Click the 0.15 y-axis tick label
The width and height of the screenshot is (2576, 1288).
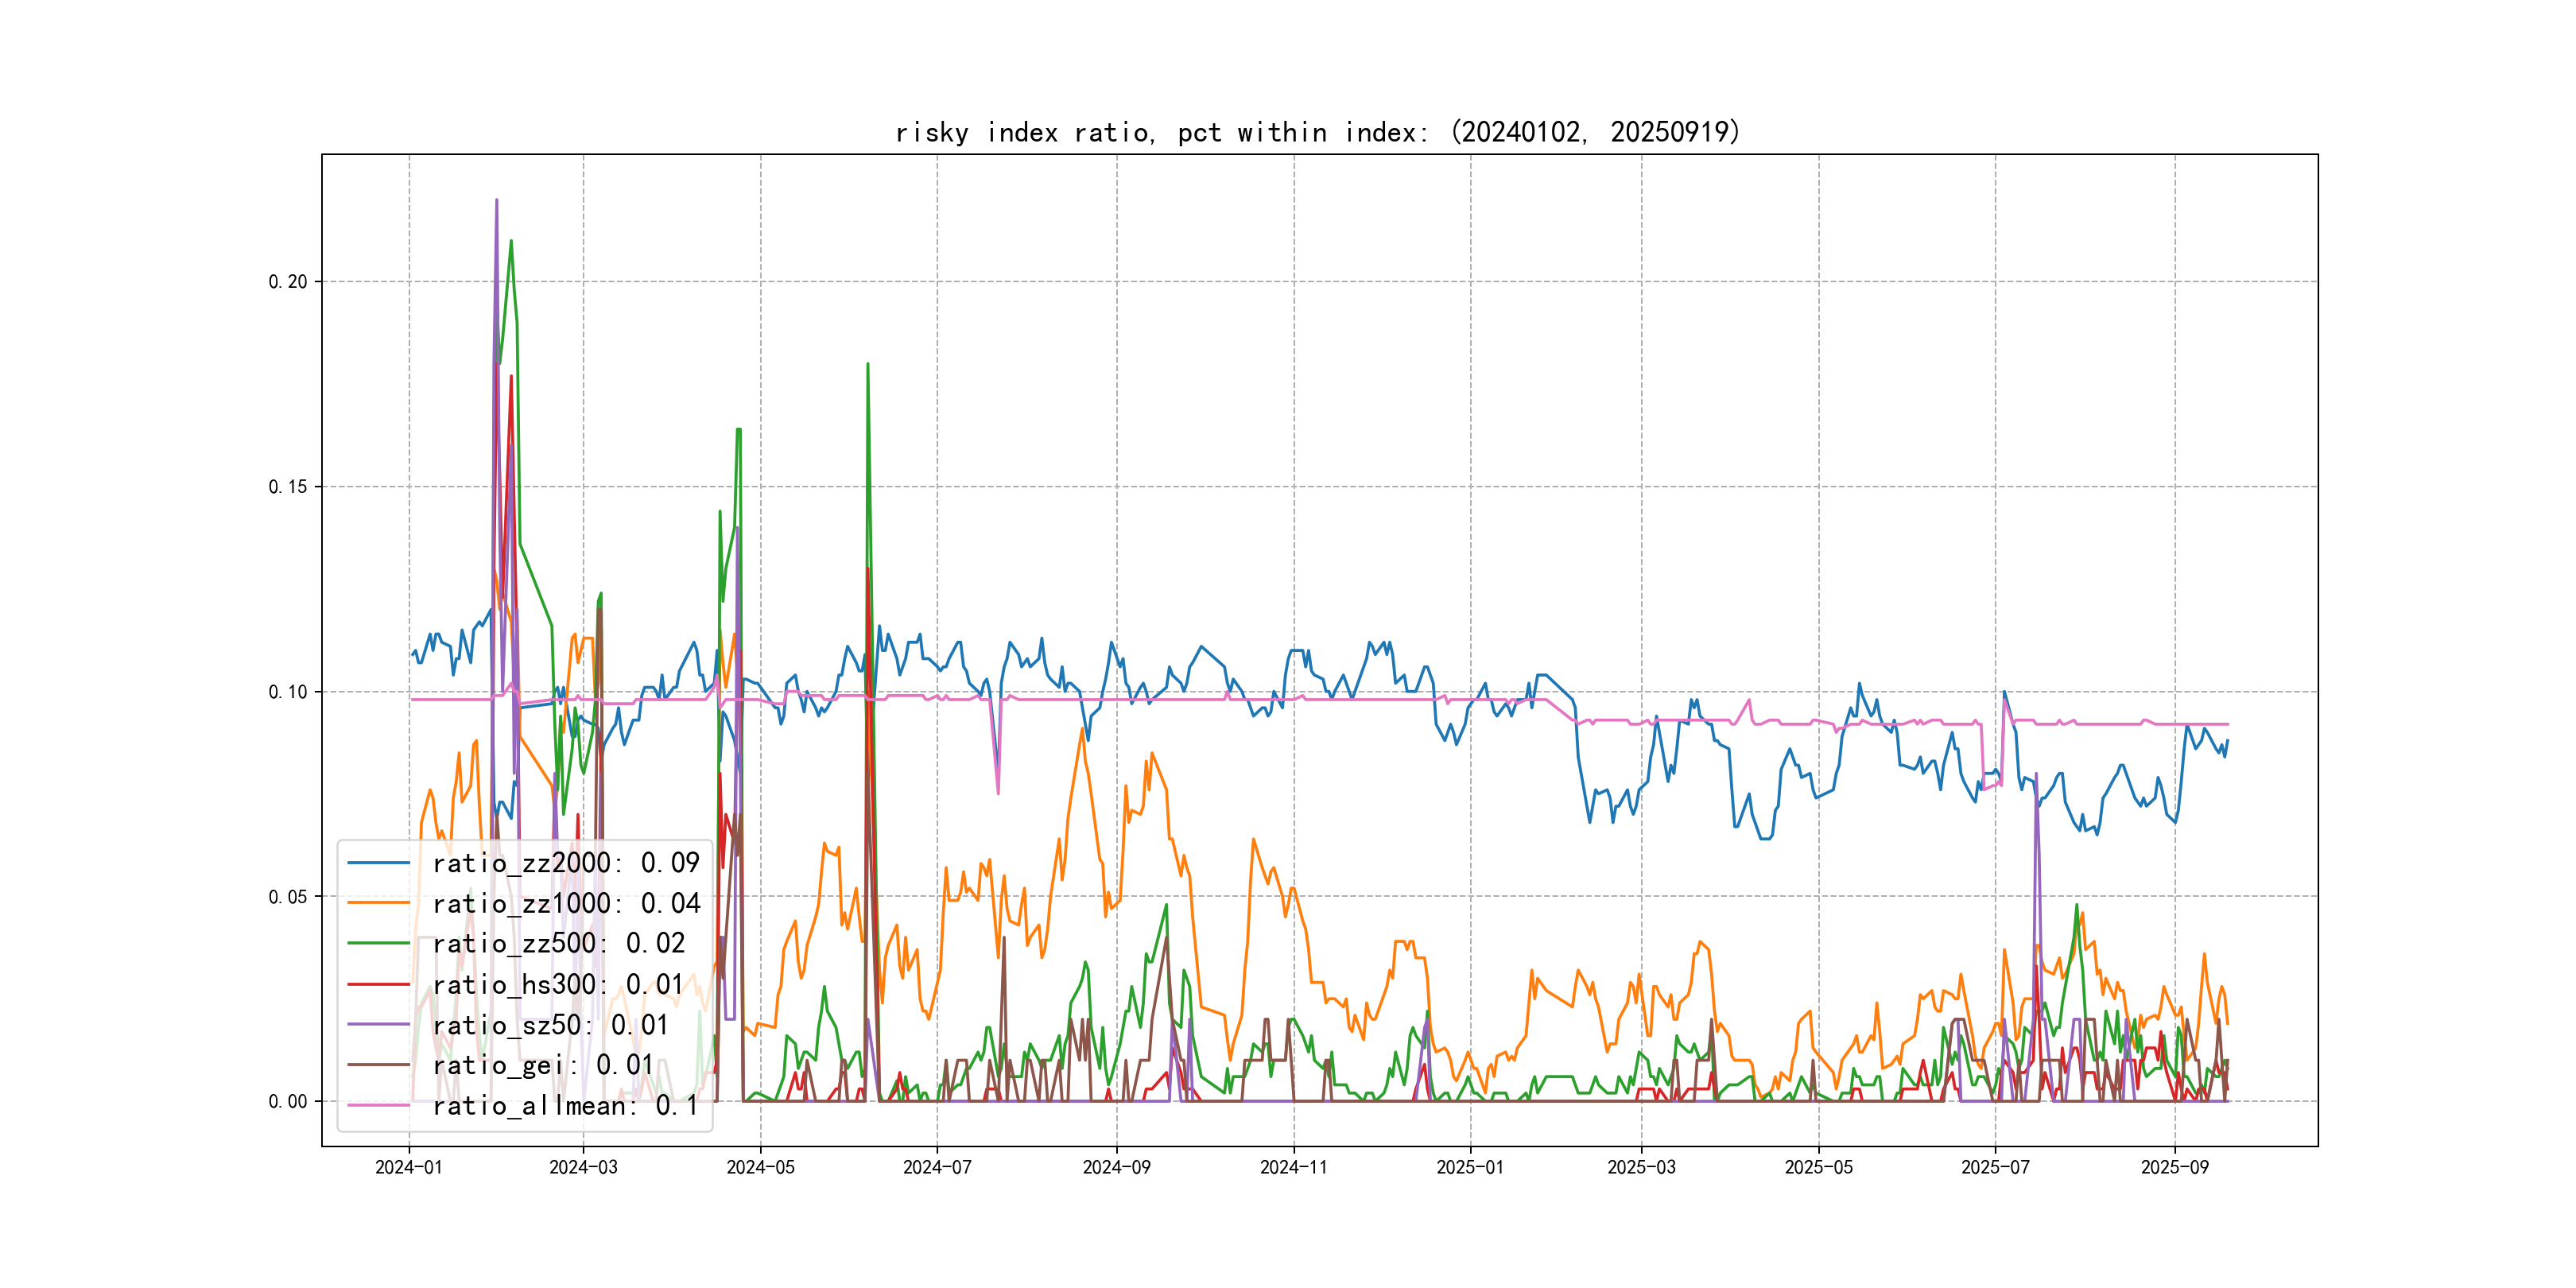[288, 487]
